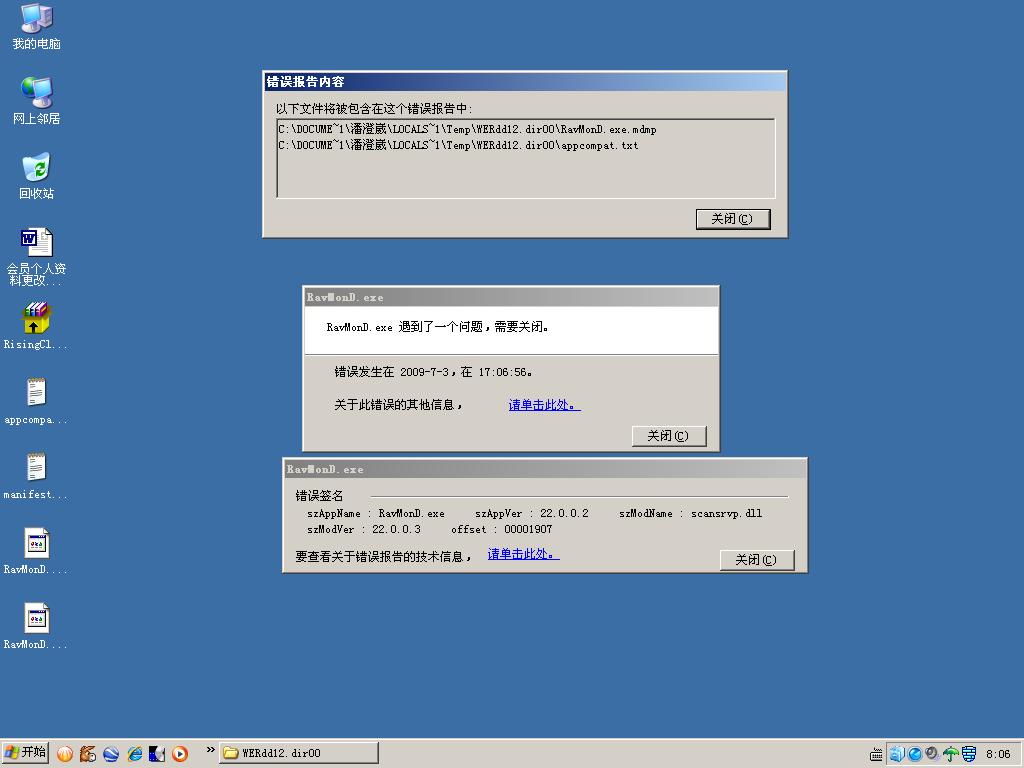Viewport: 1024px width, 768px height.
Task: Open the 回收站 recycle bin icon
Action: tap(36, 176)
